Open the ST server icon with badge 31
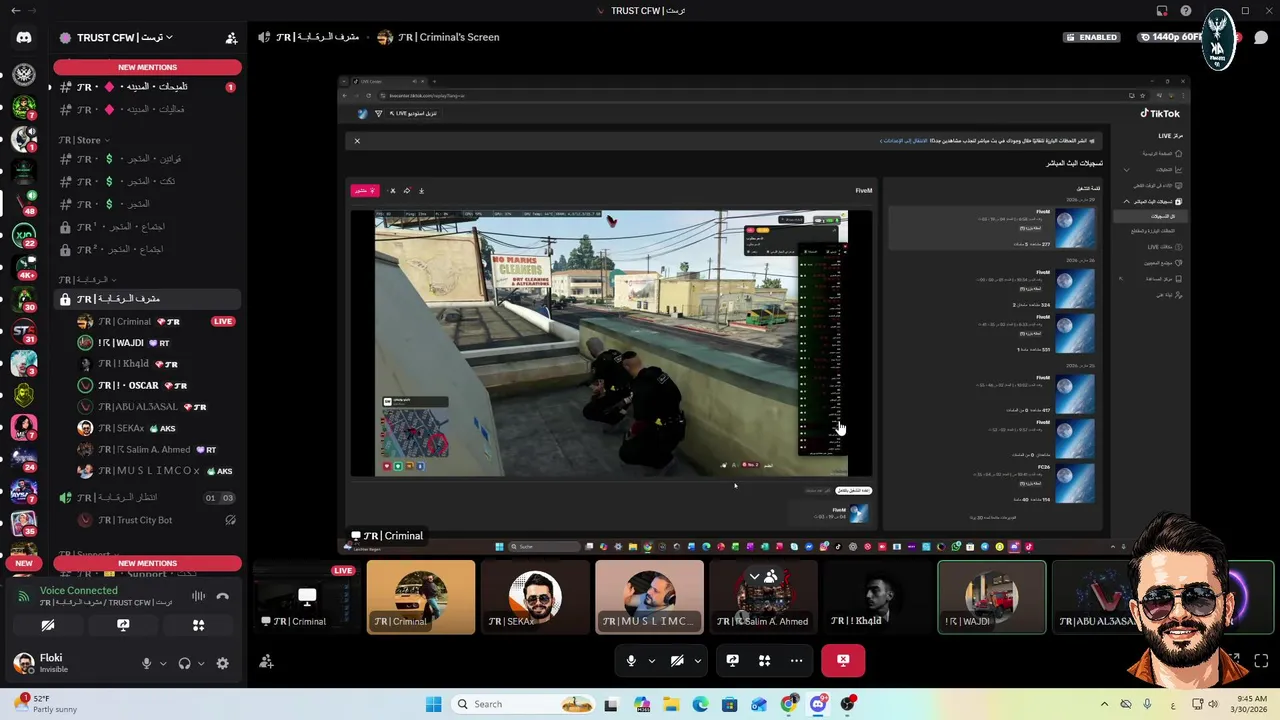The height and width of the screenshot is (720, 1280). (24, 331)
